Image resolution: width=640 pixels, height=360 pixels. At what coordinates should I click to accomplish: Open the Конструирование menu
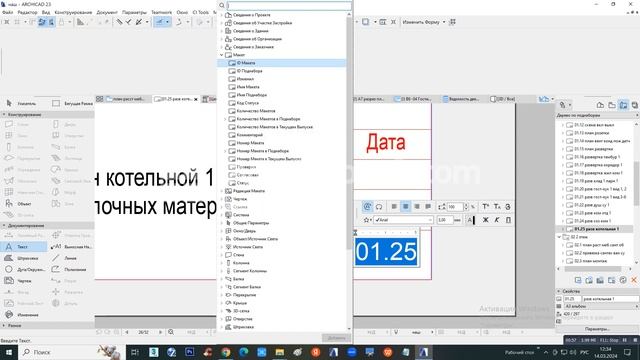(73, 12)
